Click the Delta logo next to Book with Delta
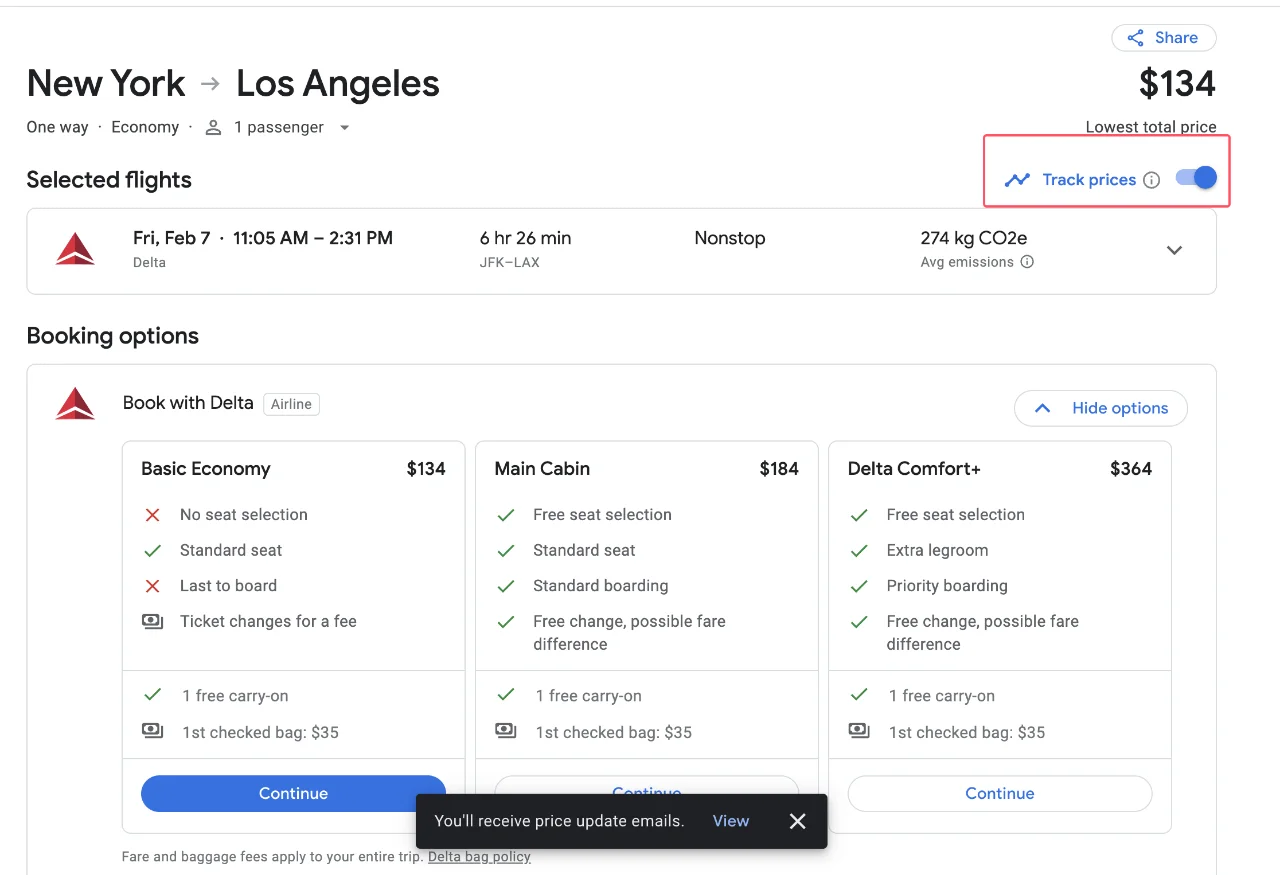This screenshot has width=1280, height=875. click(75, 403)
